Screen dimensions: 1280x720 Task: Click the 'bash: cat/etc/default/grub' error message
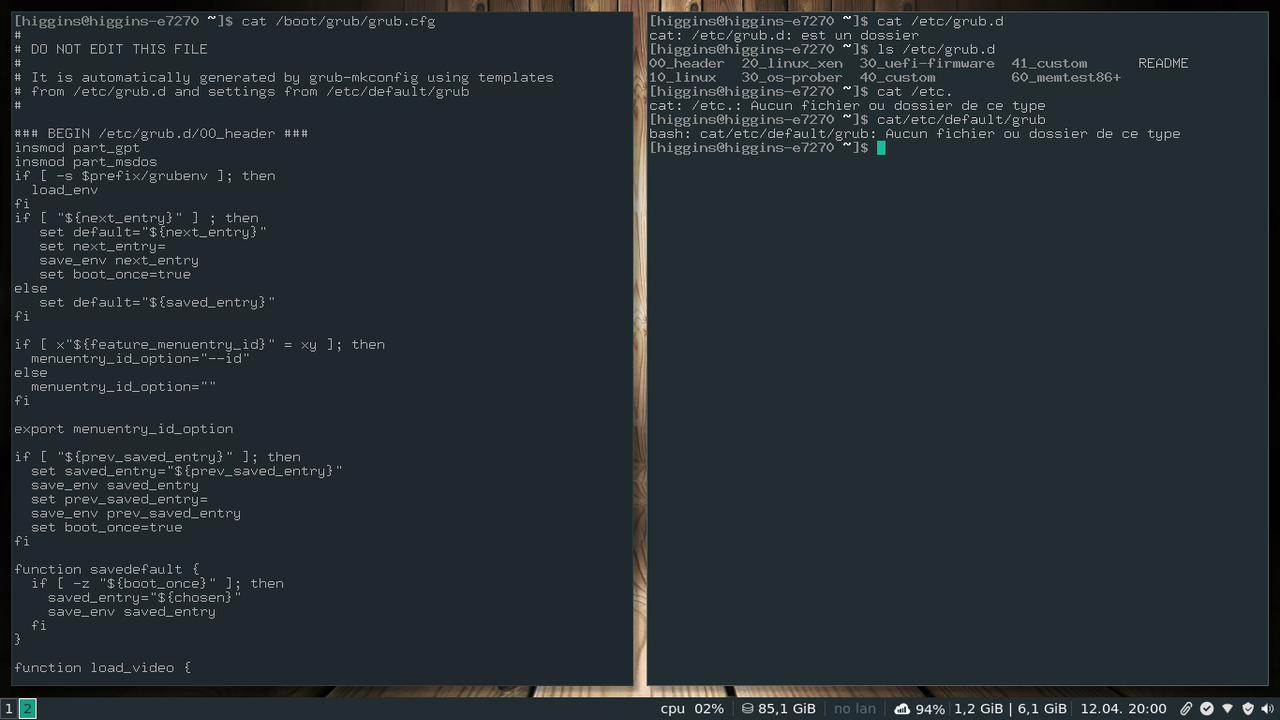click(x=914, y=133)
